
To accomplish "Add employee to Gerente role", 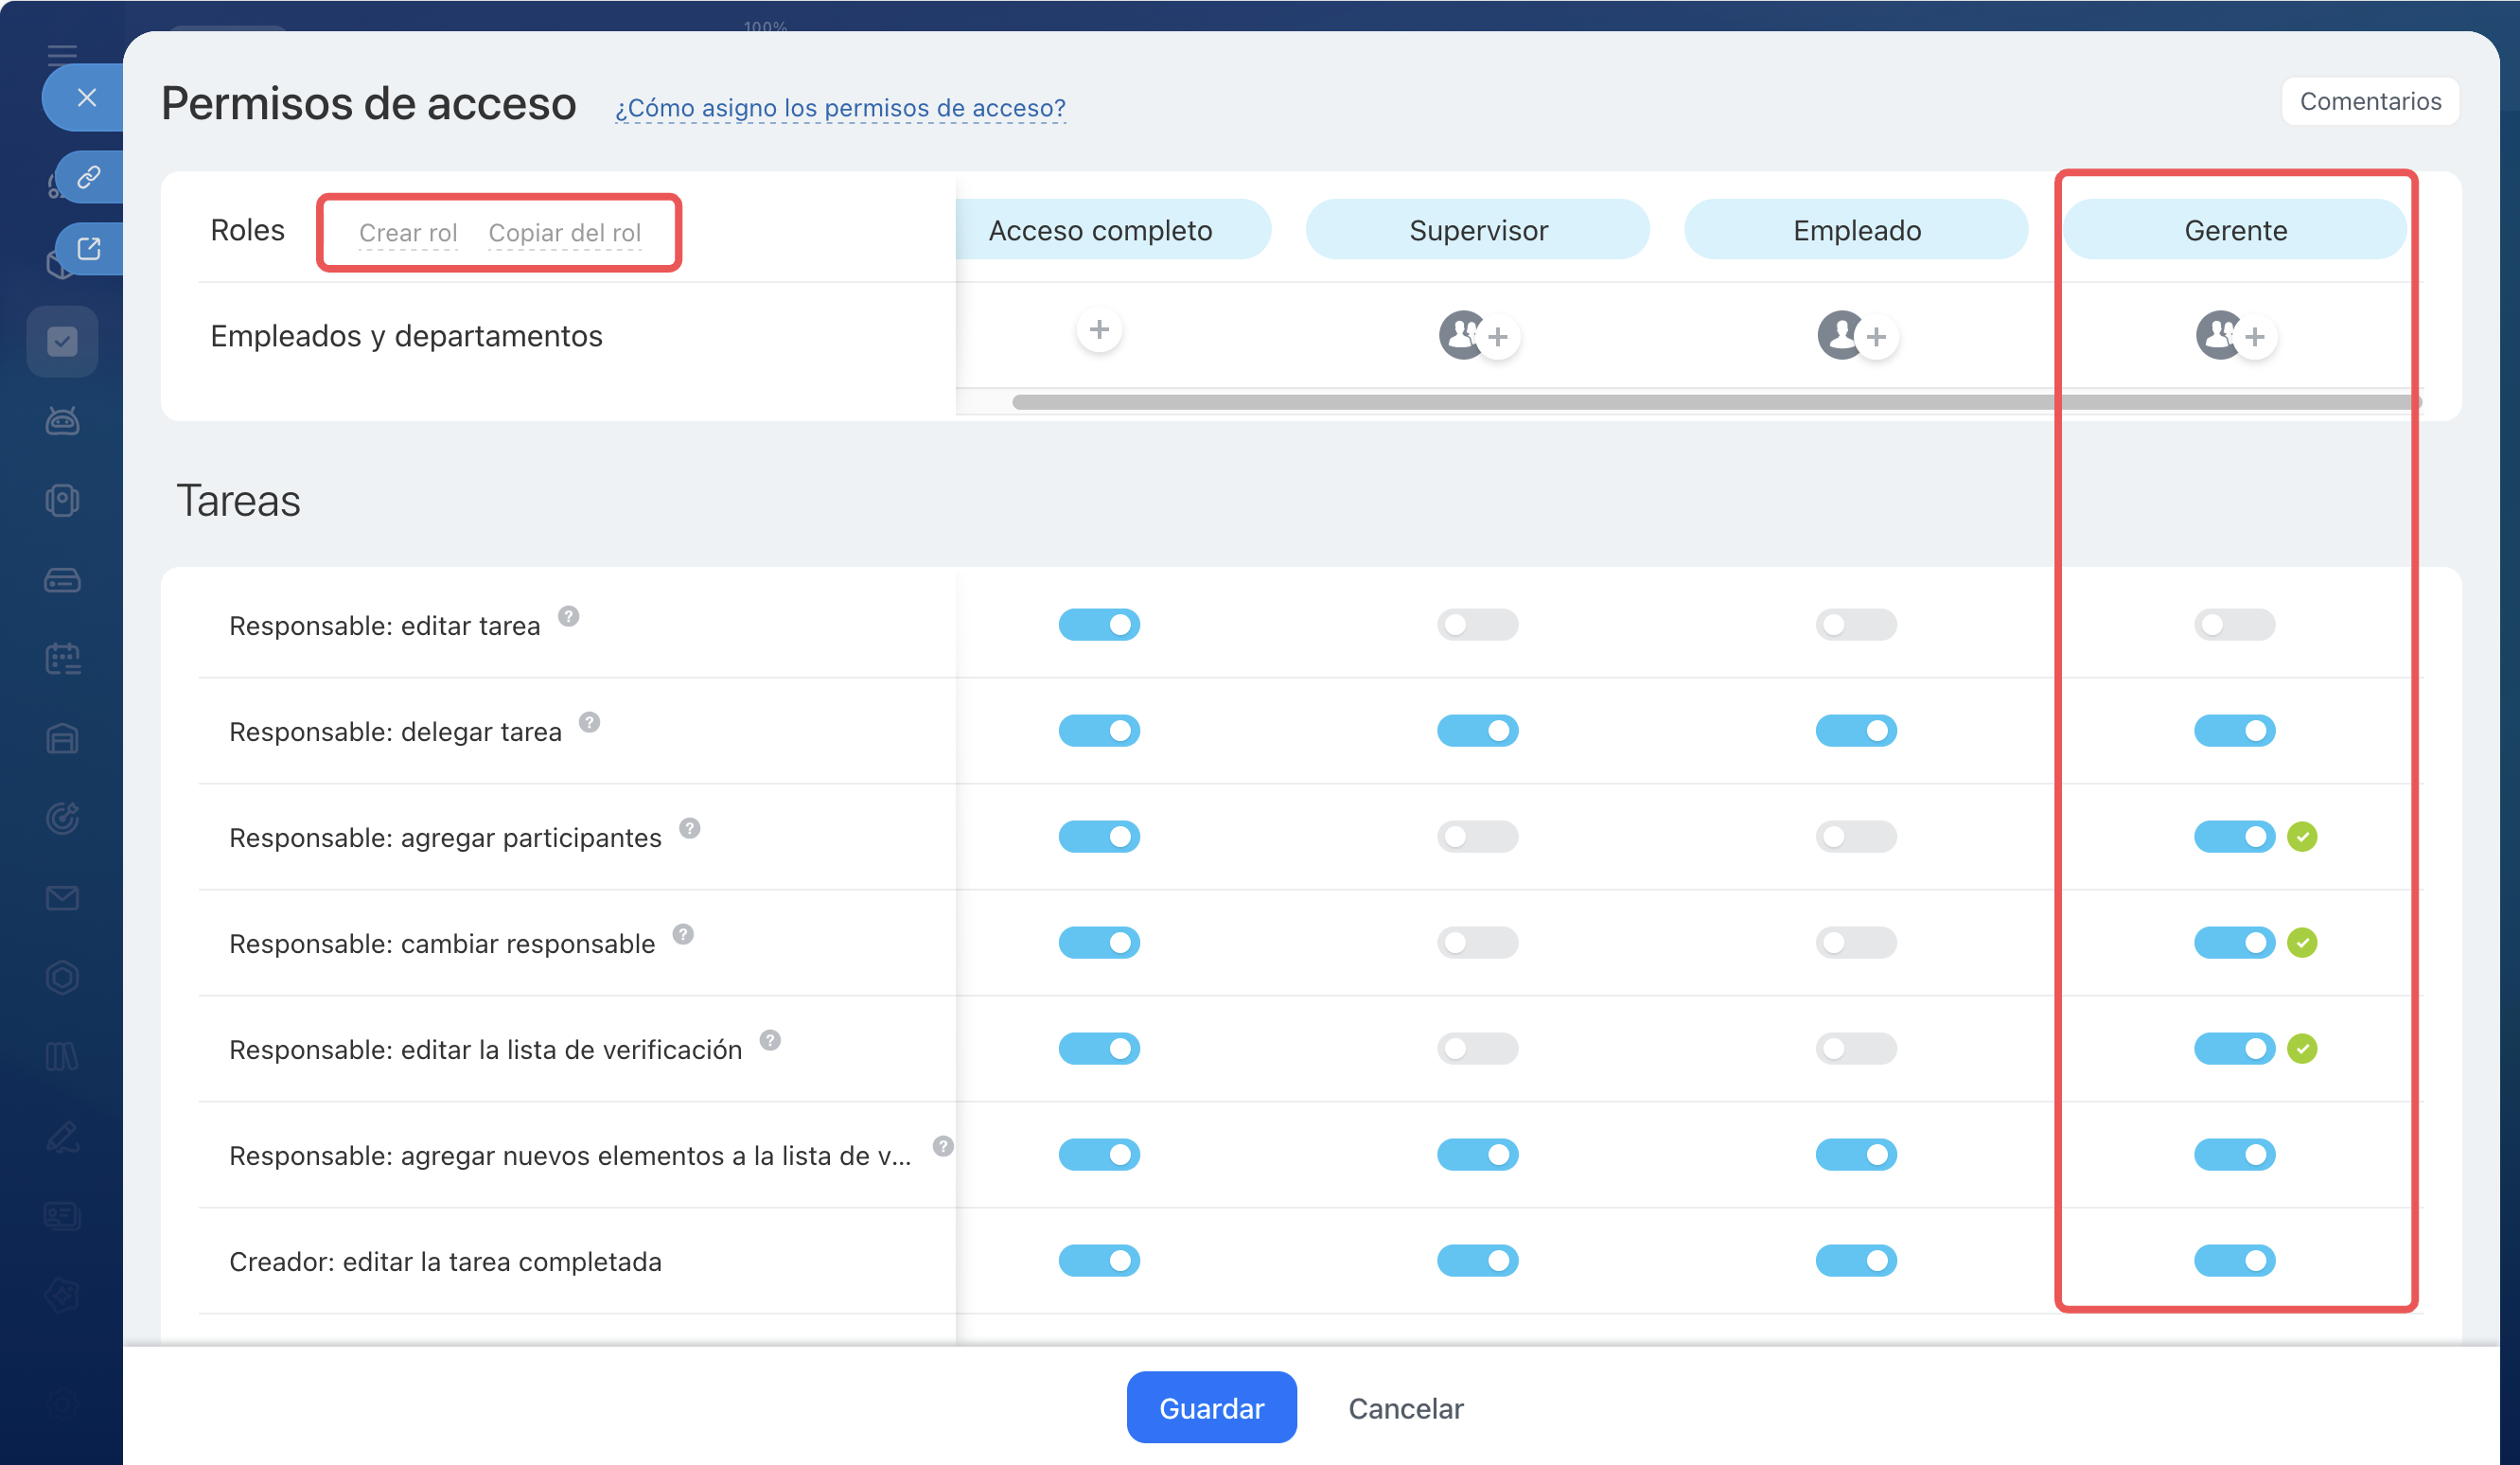I will [x=2254, y=337].
